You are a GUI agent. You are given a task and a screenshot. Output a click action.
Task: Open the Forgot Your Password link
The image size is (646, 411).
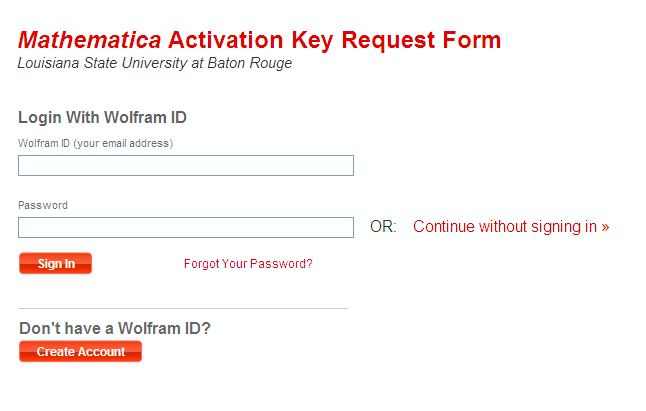(x=248, y=264)
